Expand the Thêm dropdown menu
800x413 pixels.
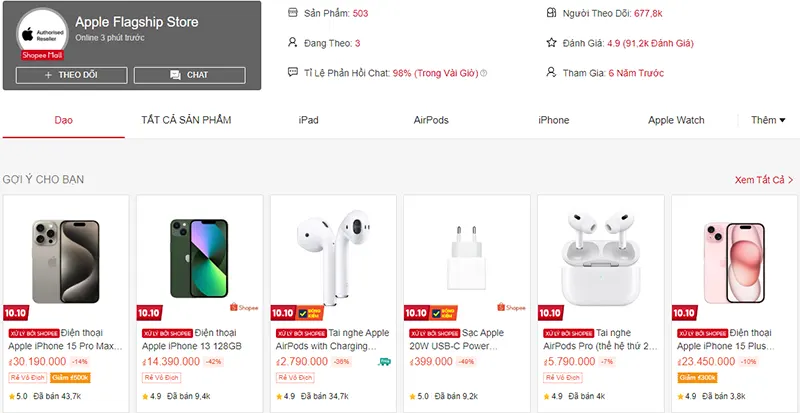pyautogui.click(x=768, y=120)
